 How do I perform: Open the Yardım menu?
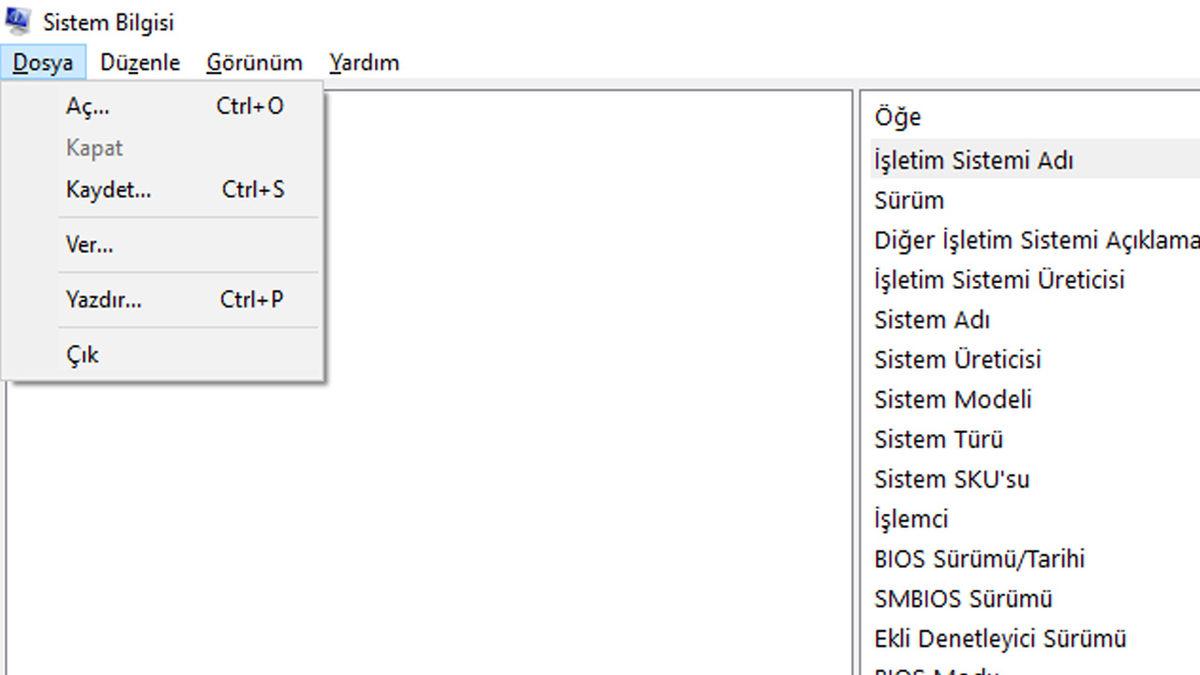tap(363, 62)
